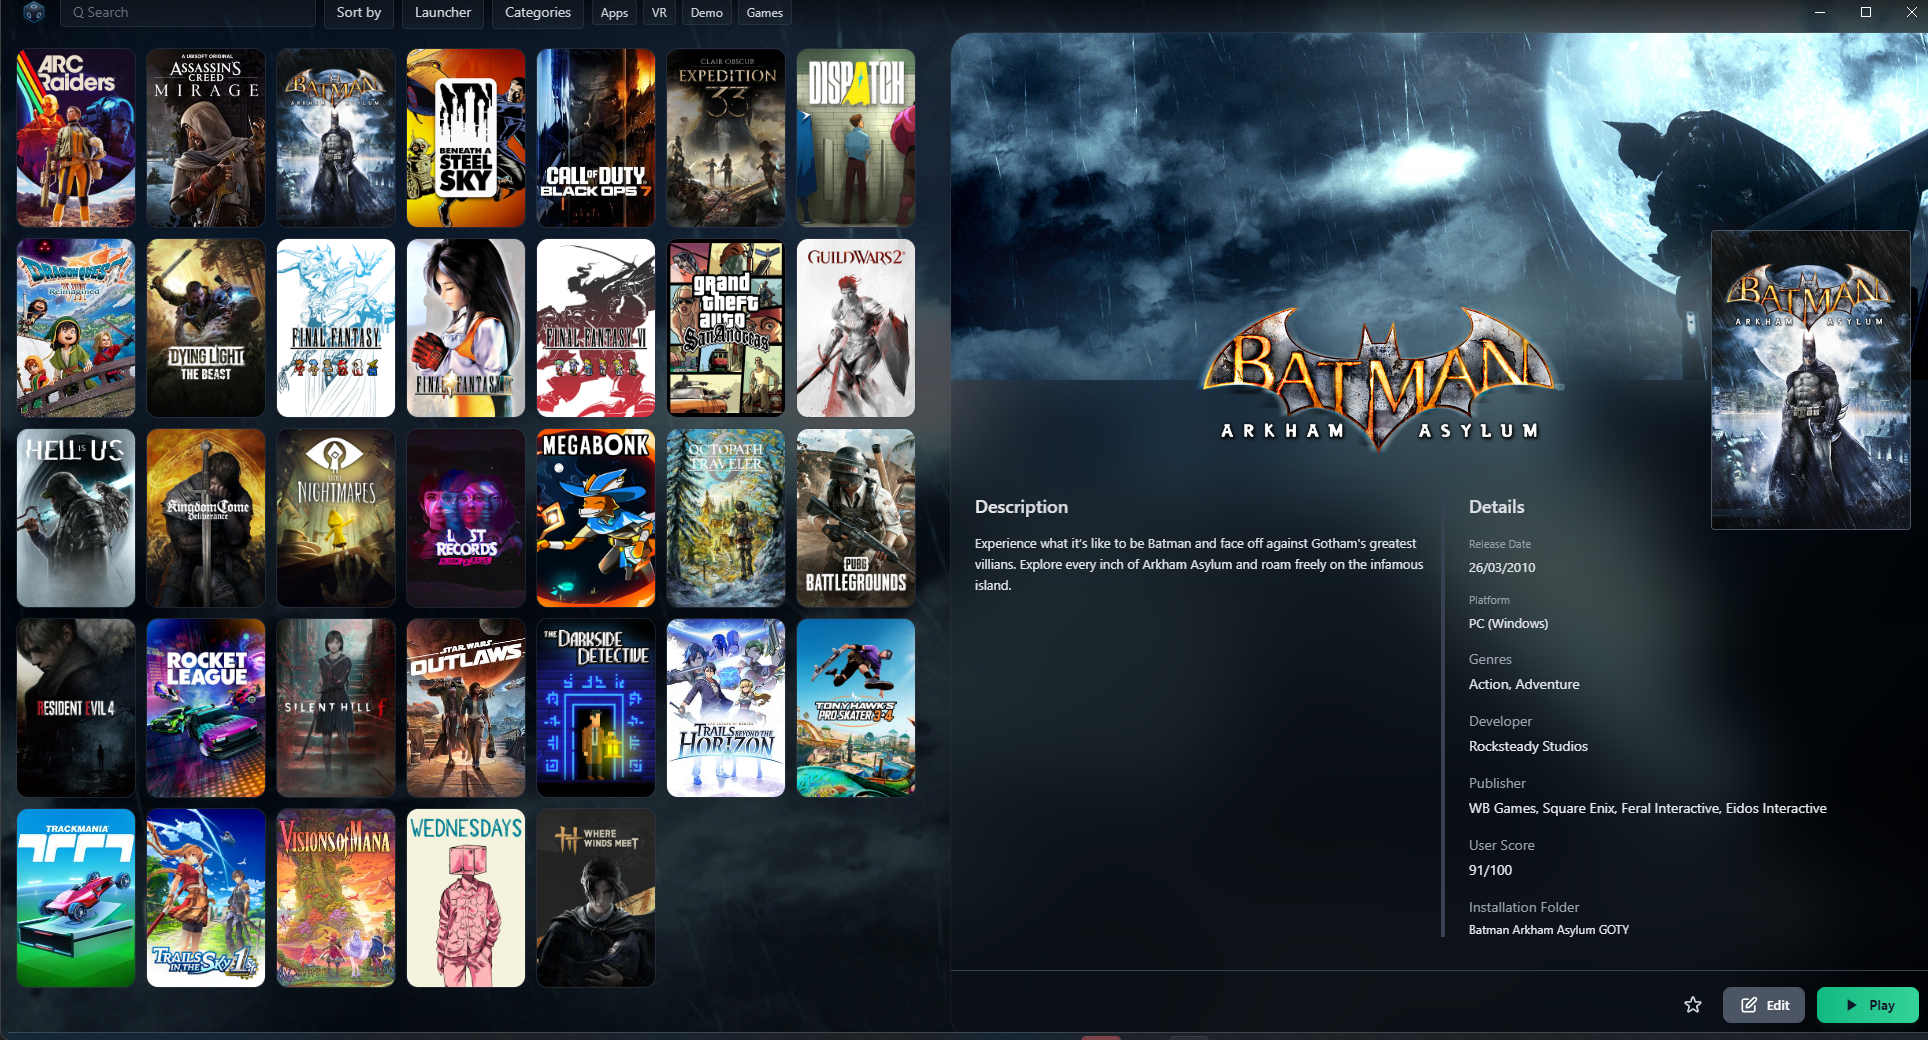Click the star to favorite Batman Arkham Asylum
This screenshot has height=1040, width=1928.
[x=1693, y=1005]
